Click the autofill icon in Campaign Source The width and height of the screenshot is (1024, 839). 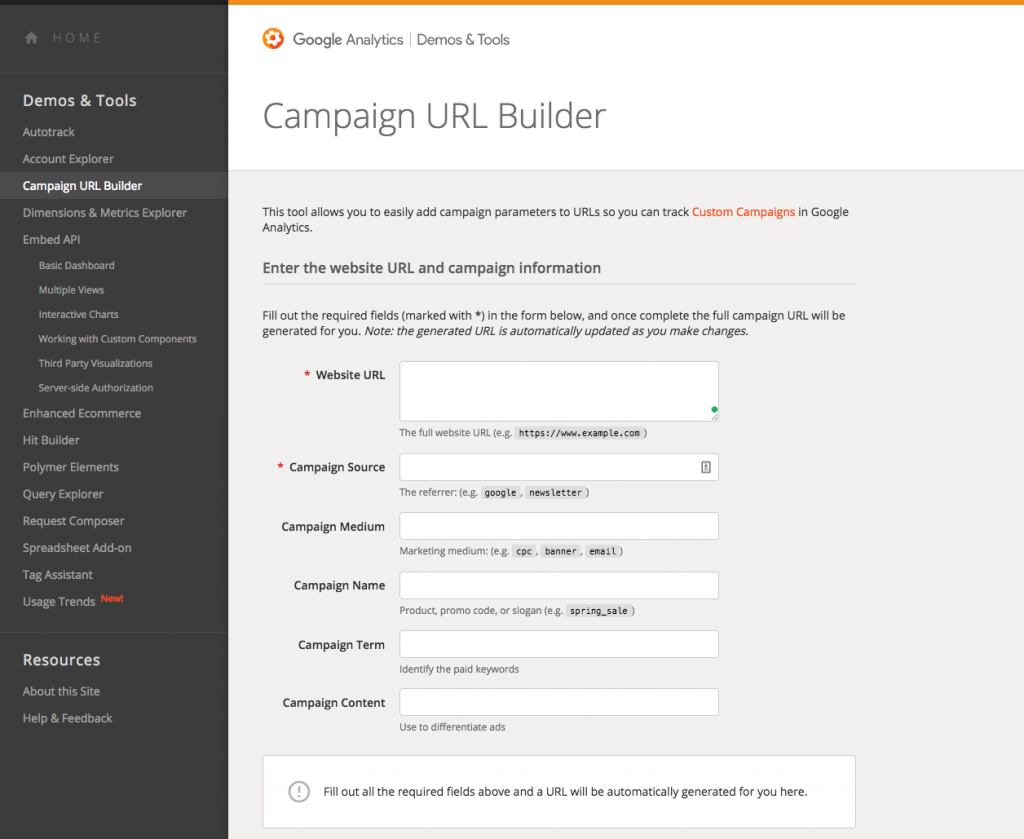pyautogui.click(x=705, y=467)
